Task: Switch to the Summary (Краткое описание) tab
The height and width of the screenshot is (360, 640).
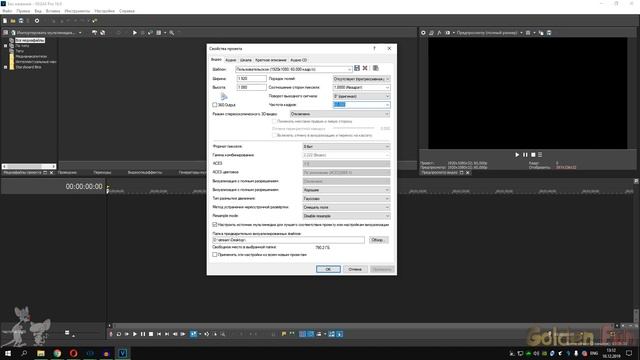Action: coord(271,60)
